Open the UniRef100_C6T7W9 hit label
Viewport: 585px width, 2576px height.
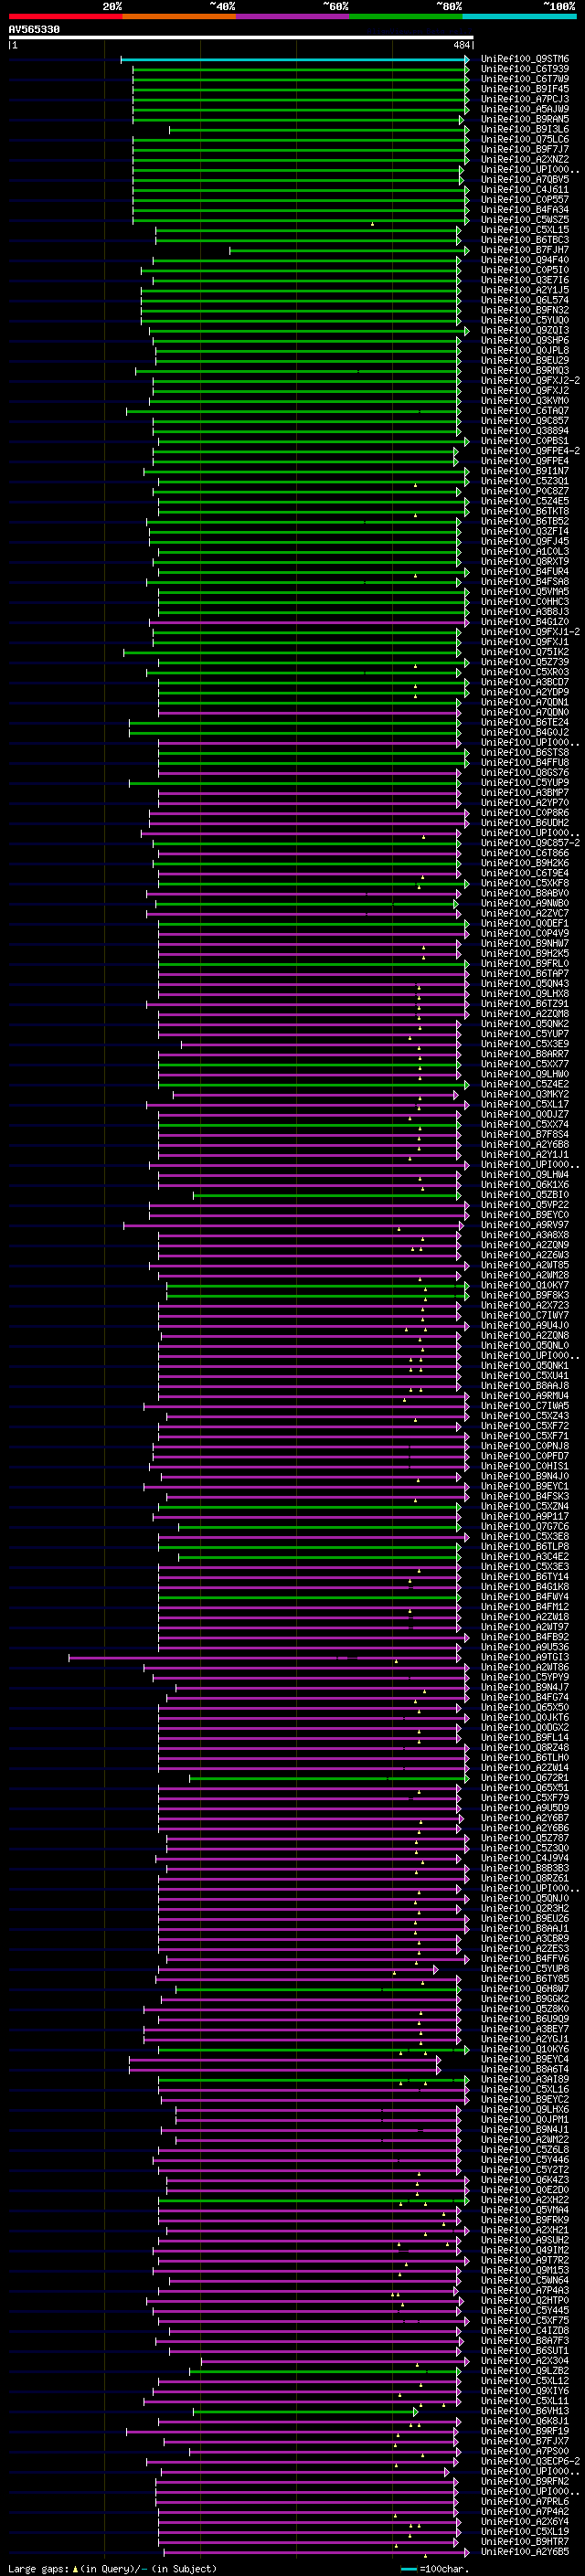click(x=525, y=79)
